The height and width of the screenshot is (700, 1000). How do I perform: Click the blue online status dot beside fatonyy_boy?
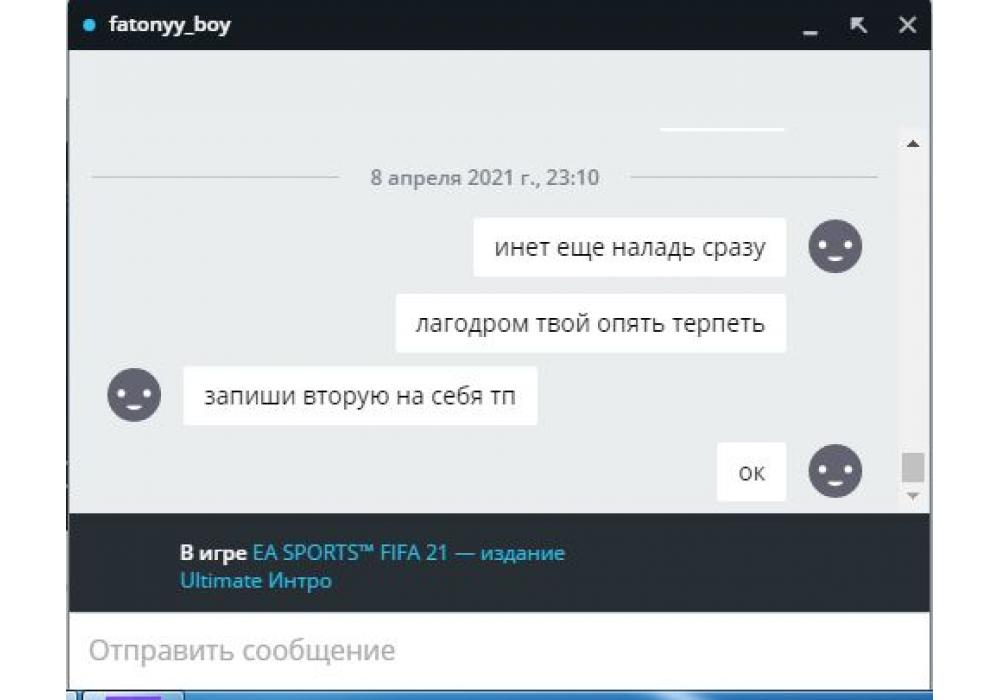[89, 25]
